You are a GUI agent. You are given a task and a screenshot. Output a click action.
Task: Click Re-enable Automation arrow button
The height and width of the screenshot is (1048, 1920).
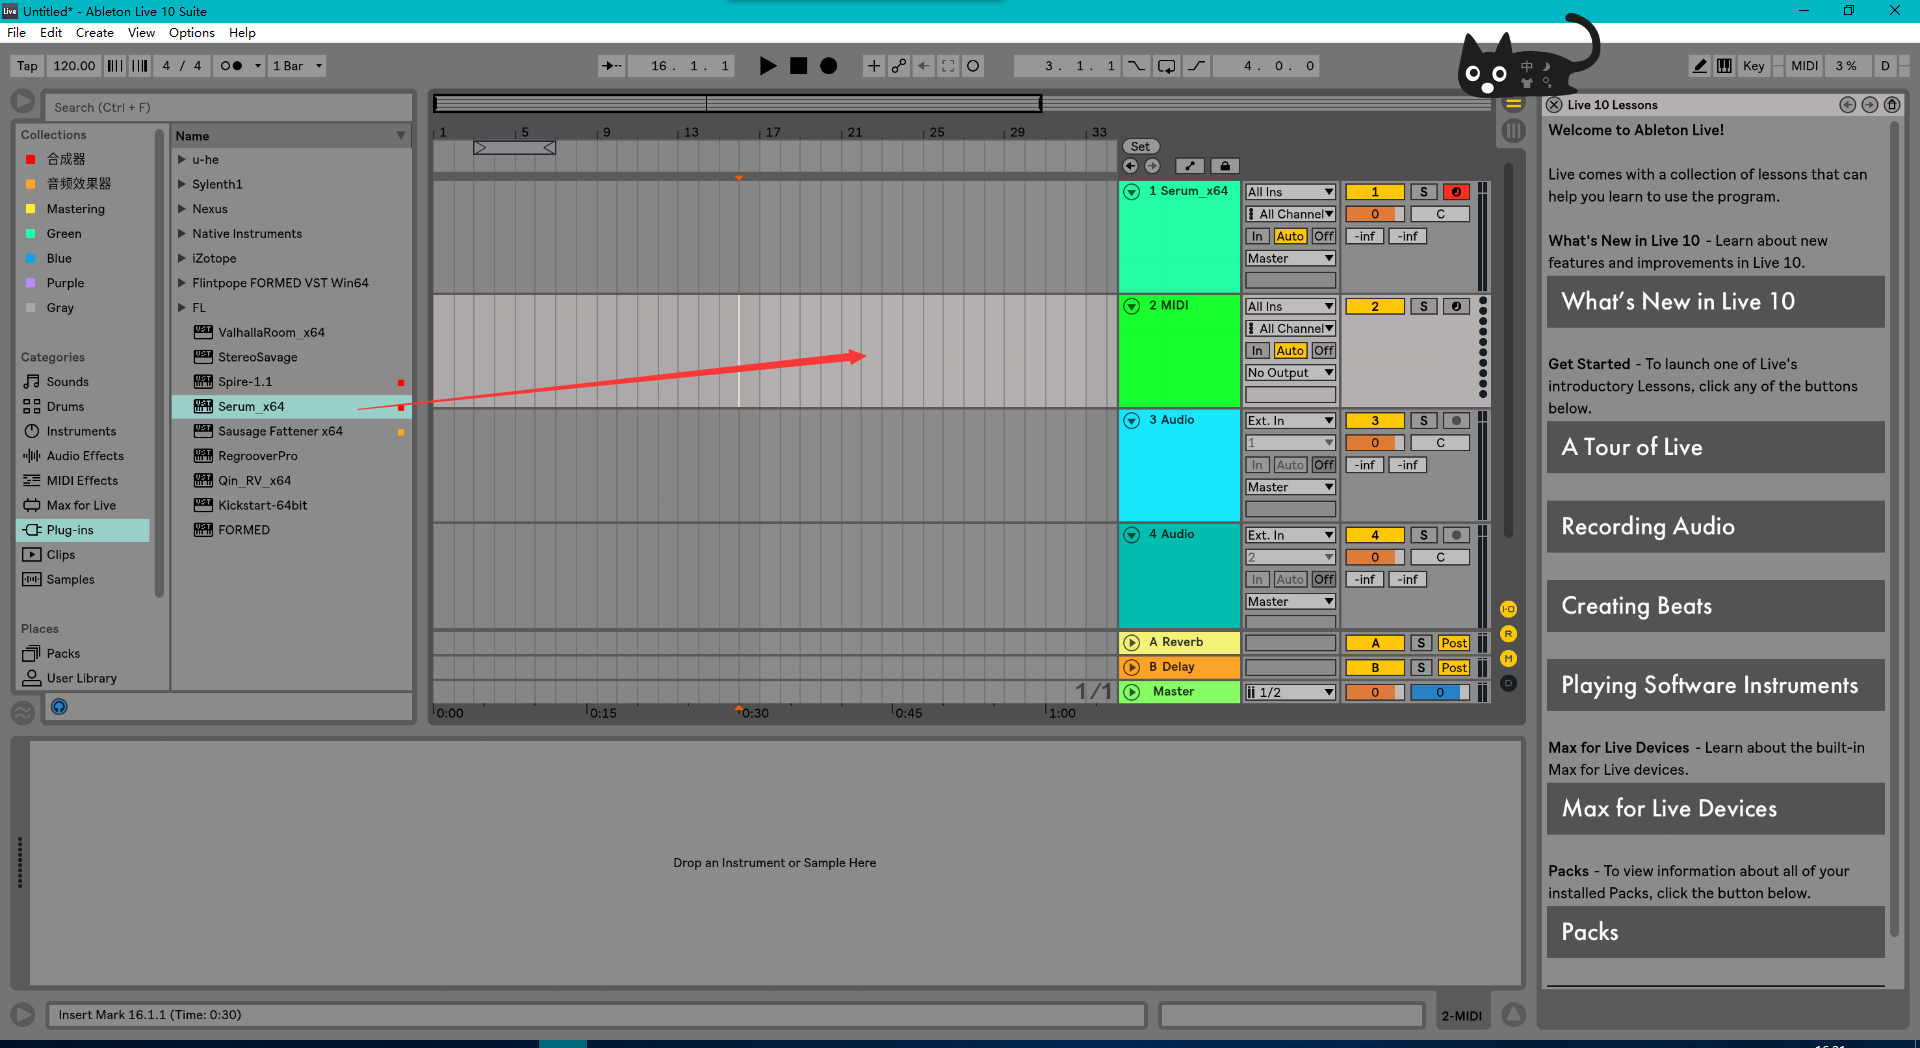click(924, 66)
